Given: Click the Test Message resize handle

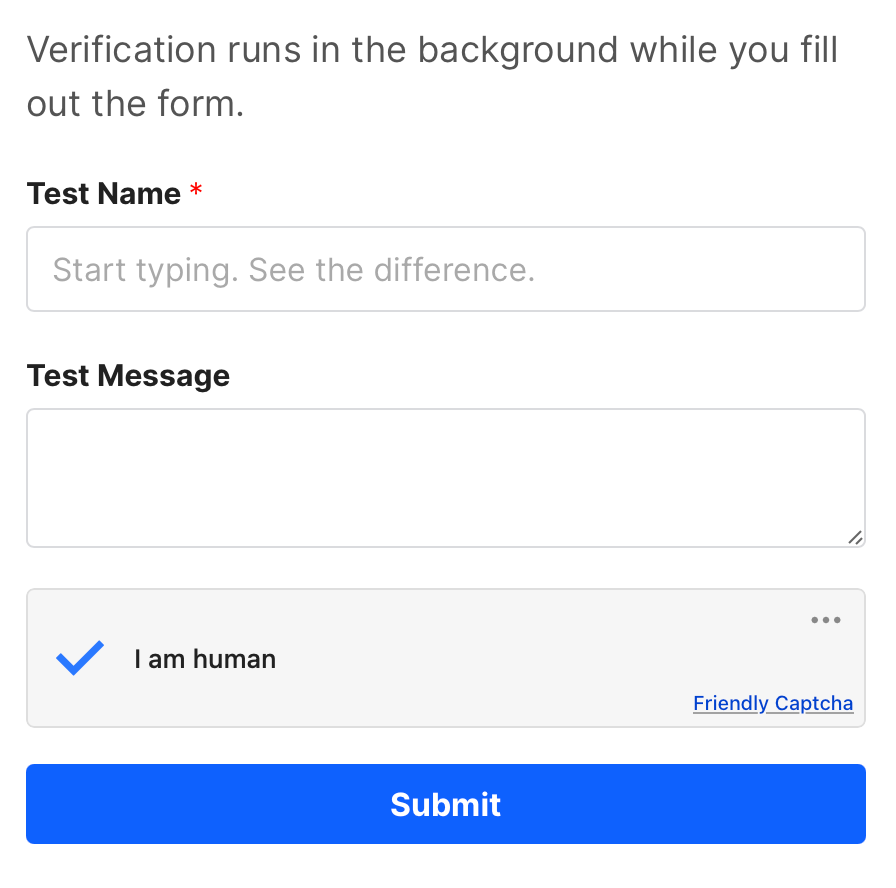Looking at the screenshot, I should point(855,537).
